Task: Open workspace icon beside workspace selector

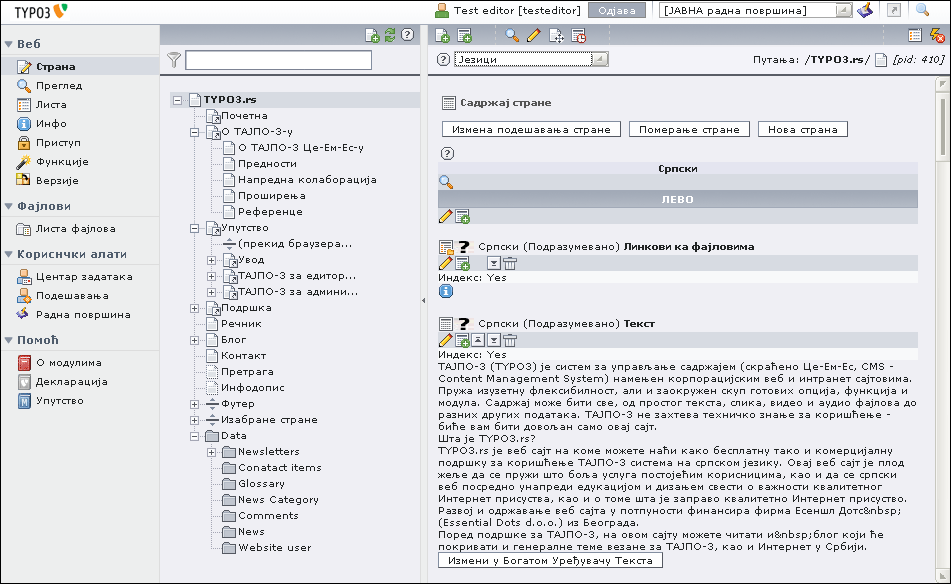Action: [x=865, y=10]
